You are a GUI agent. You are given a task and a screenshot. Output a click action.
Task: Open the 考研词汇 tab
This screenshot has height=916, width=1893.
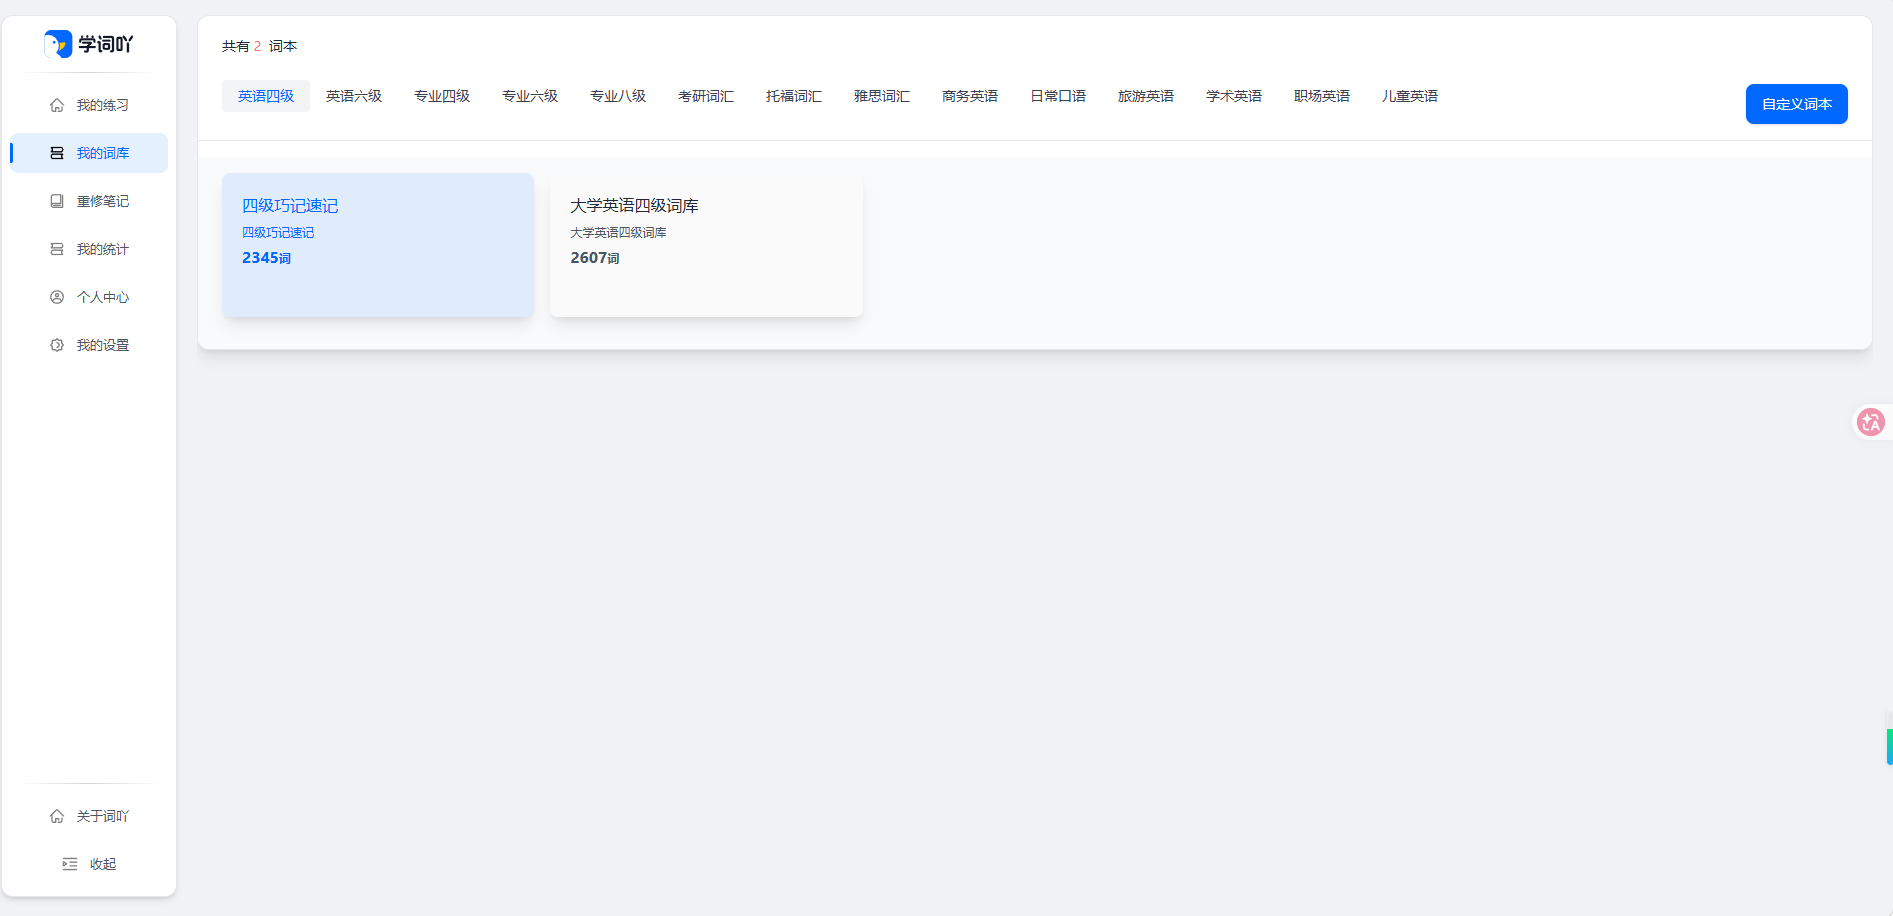tap(706, 96)
